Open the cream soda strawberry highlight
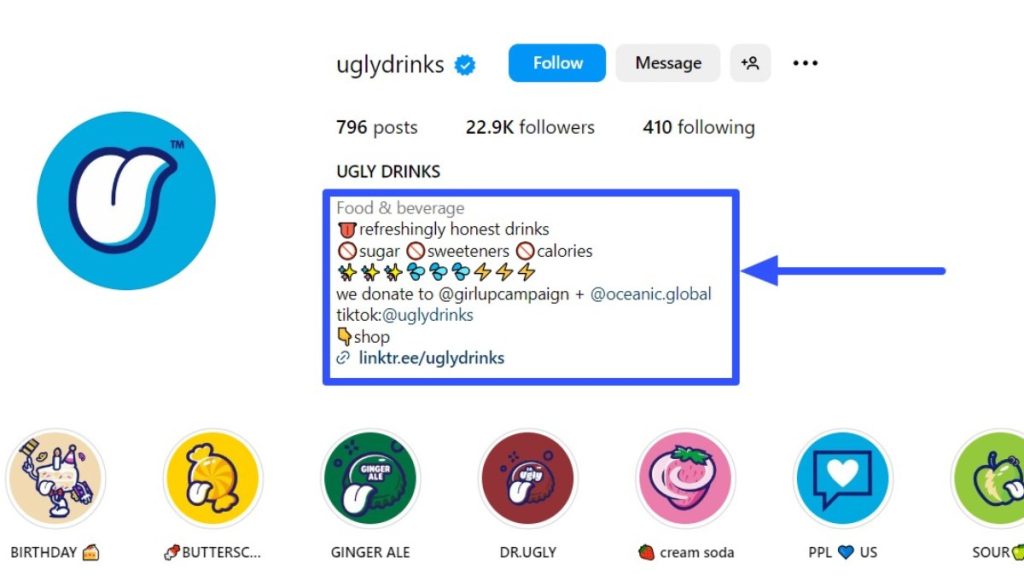Image resolution: width=1024 pixels, height=587 pixels. pos(685,479)
